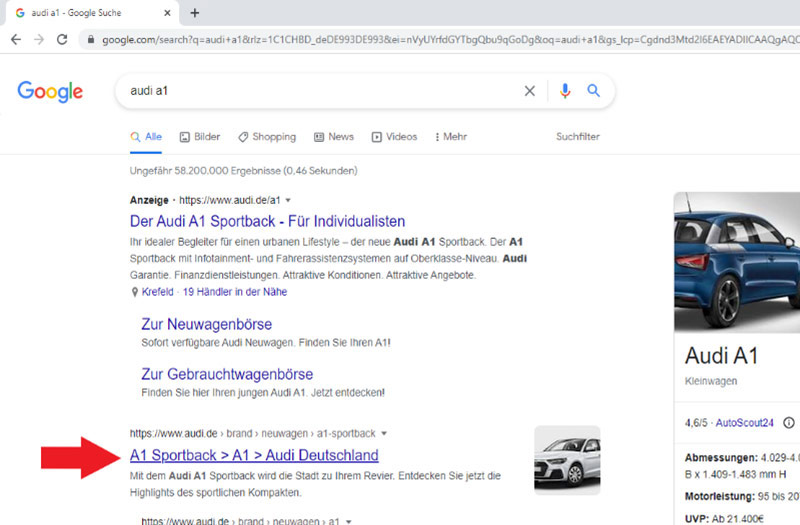Go to the 'News' tab
Image resolution: width=800 pixels, height=525 pixels.
(x=334, y=137)
